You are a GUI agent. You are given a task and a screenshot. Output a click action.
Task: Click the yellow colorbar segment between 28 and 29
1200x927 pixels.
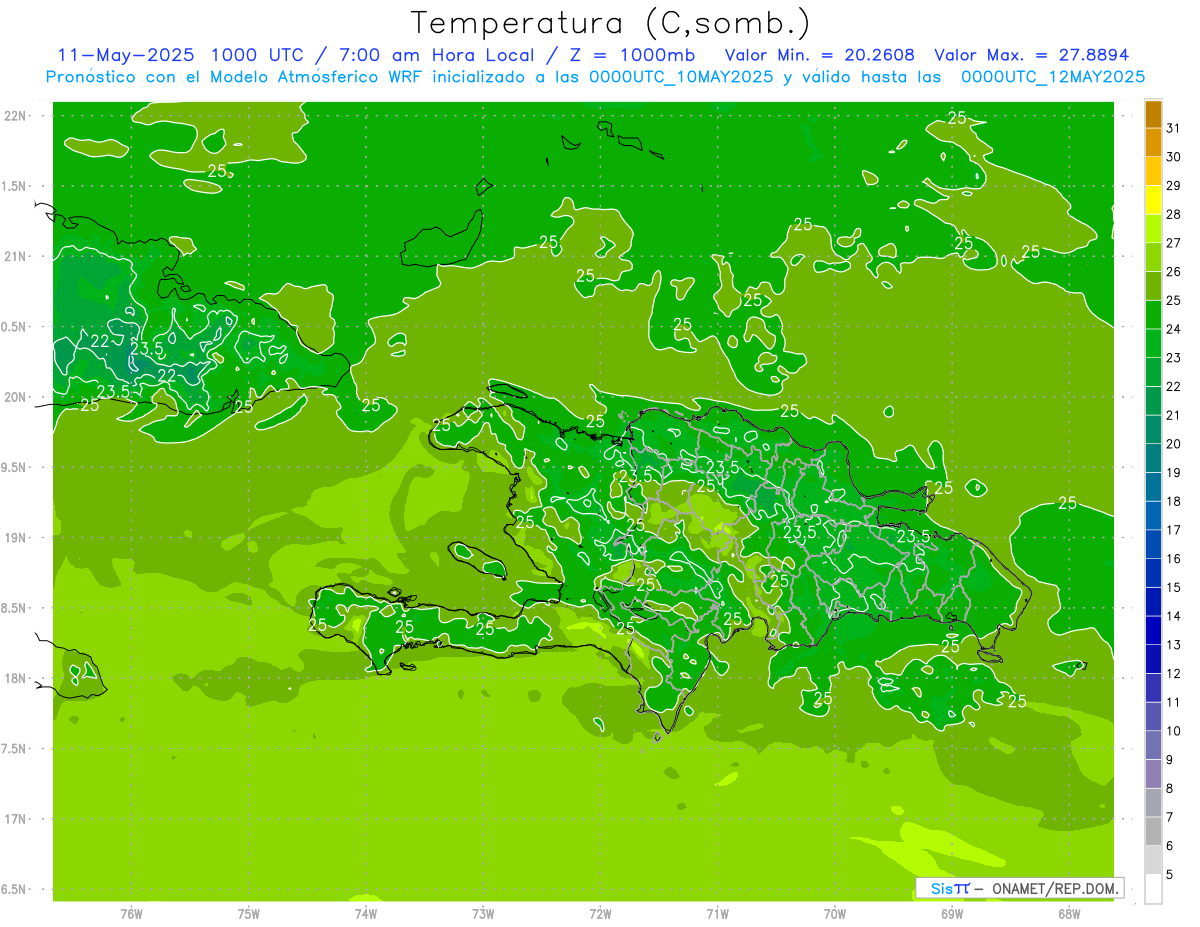click(1153, 200)
